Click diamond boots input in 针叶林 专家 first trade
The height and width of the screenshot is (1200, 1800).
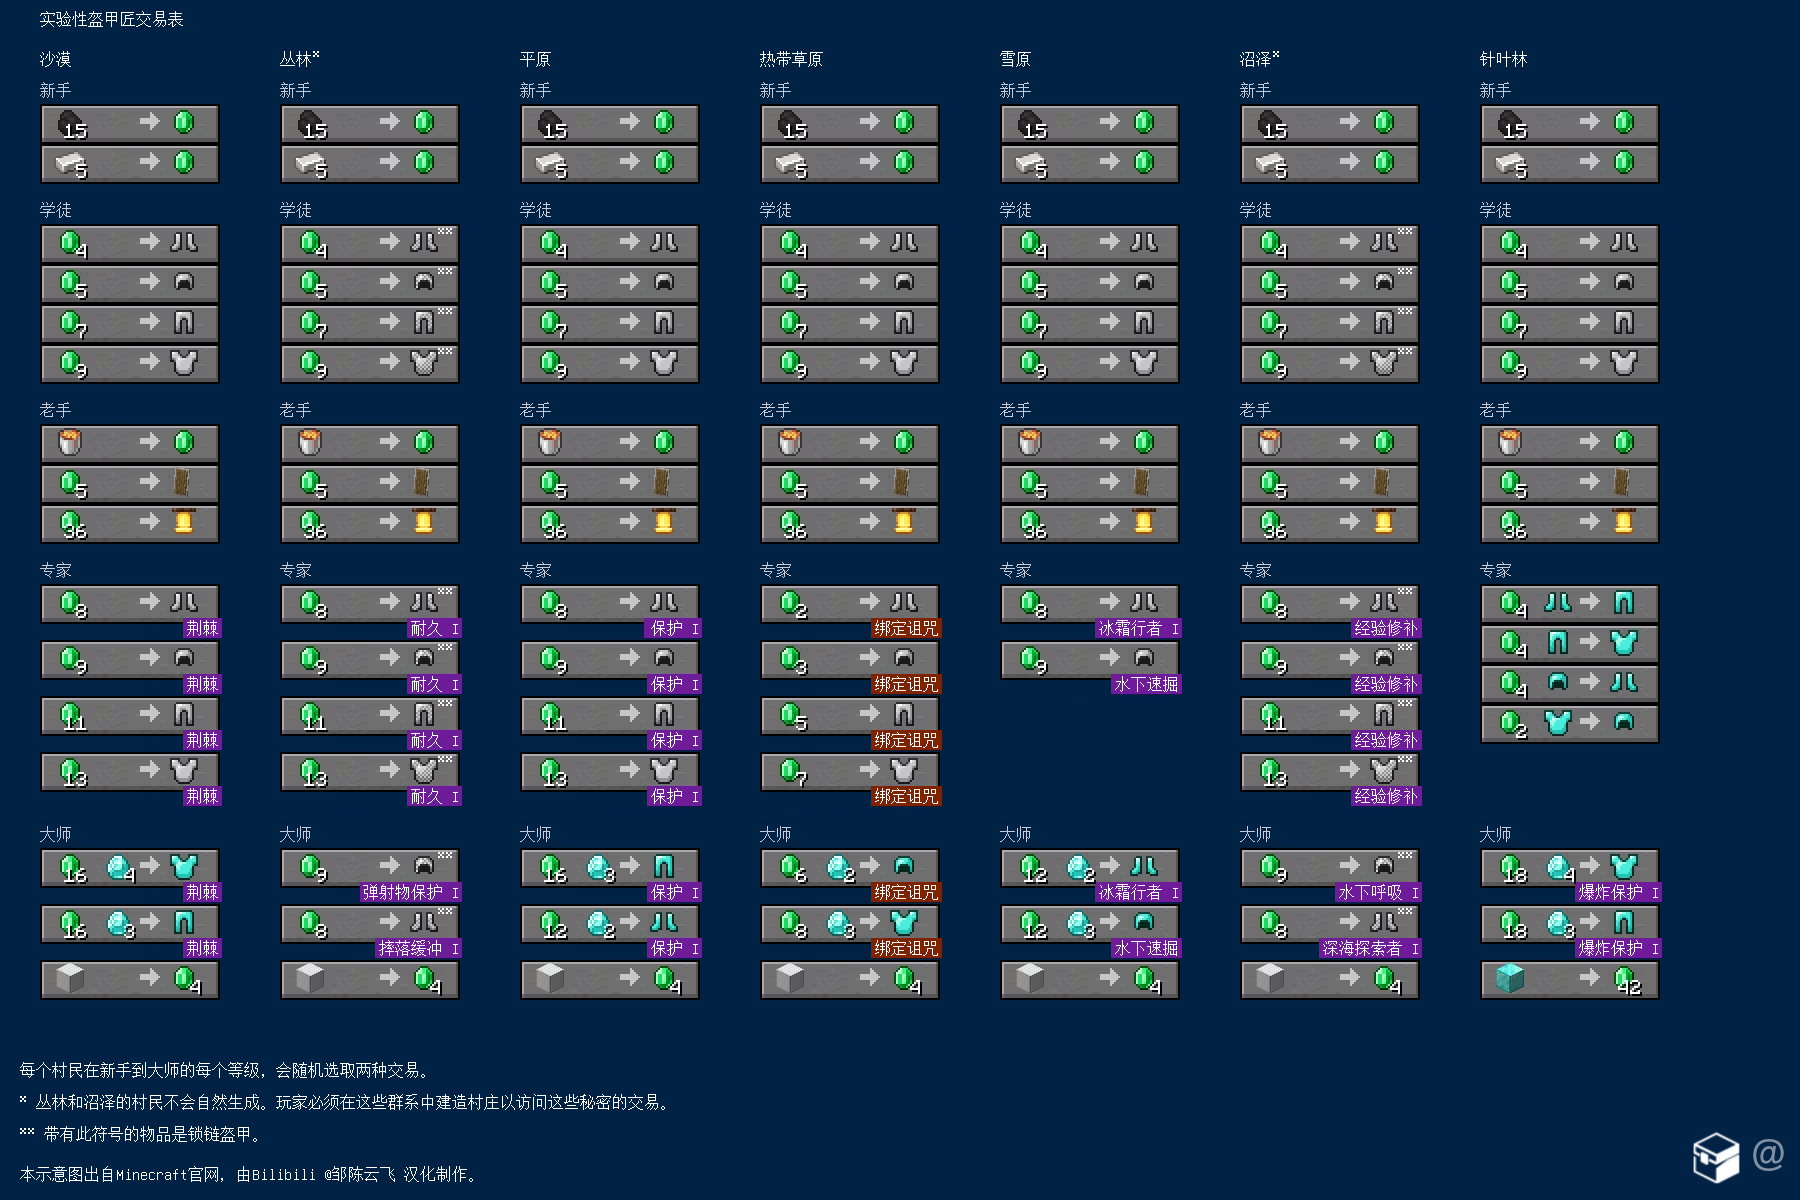pos(1558,602)
